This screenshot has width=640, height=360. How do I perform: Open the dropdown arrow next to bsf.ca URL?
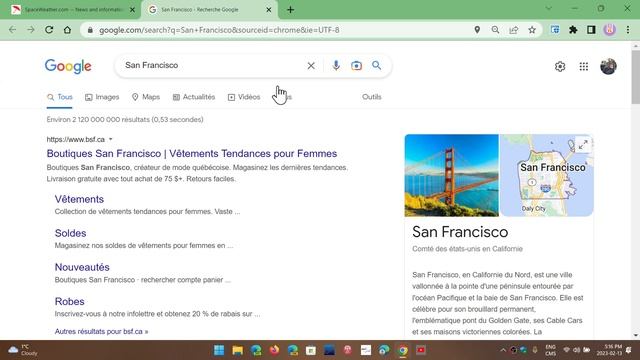click(111, 140)
